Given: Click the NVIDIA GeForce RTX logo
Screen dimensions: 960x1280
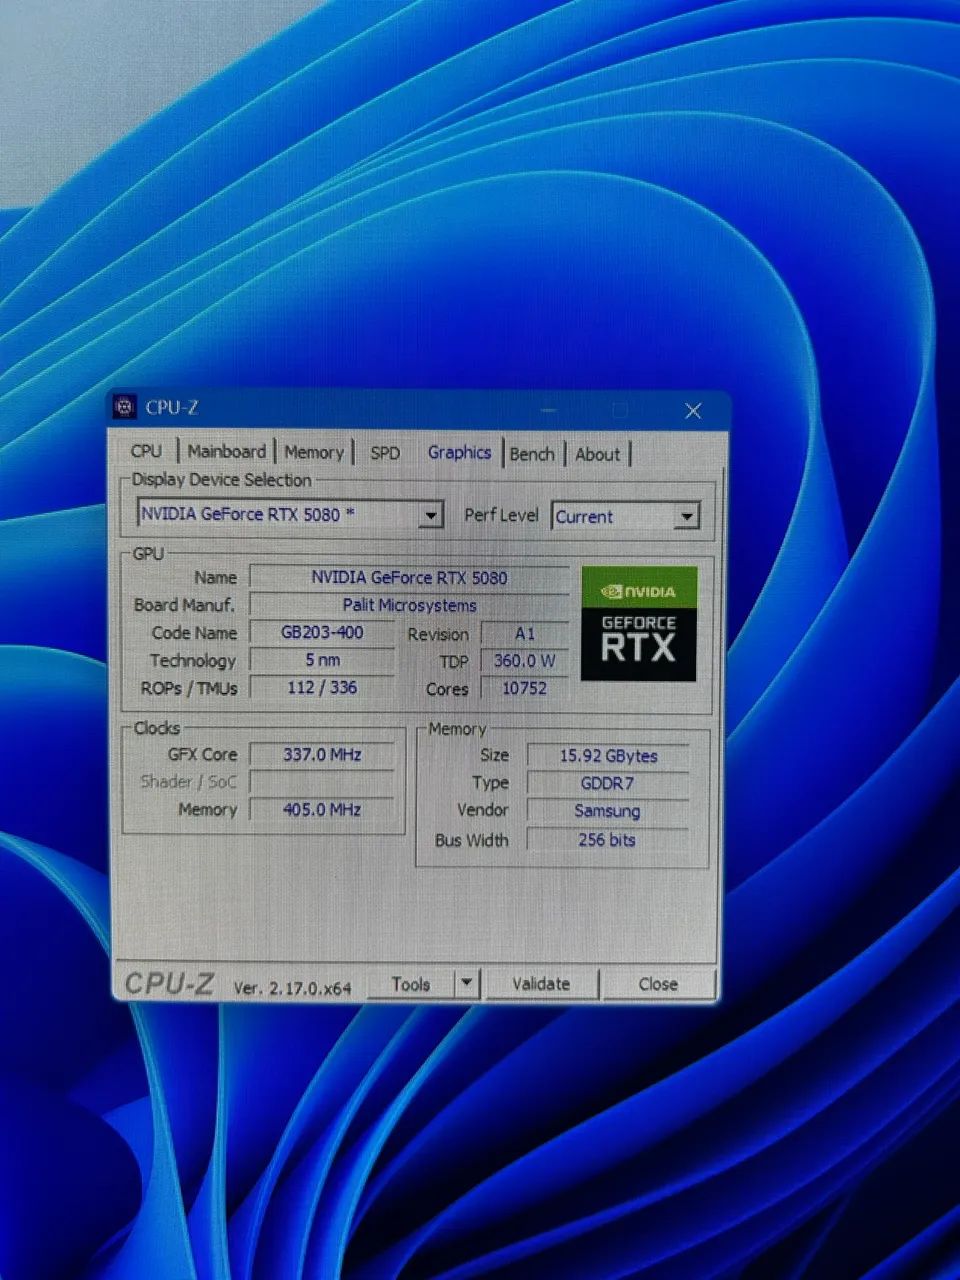Looking at the screenshot, I should tap(638, 625).
